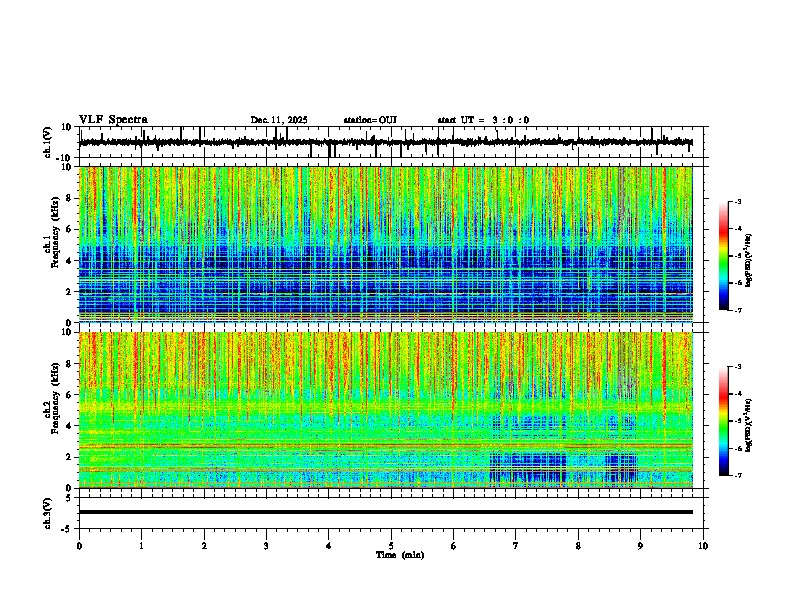The image size is (792, 612).
Task: Click the "start UT = 3 : 0 : 0" label
Action: 483,120
